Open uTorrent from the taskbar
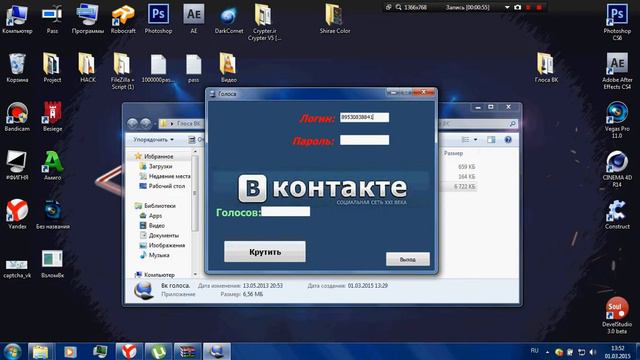 pyautogui.click(x=158, y=351)
